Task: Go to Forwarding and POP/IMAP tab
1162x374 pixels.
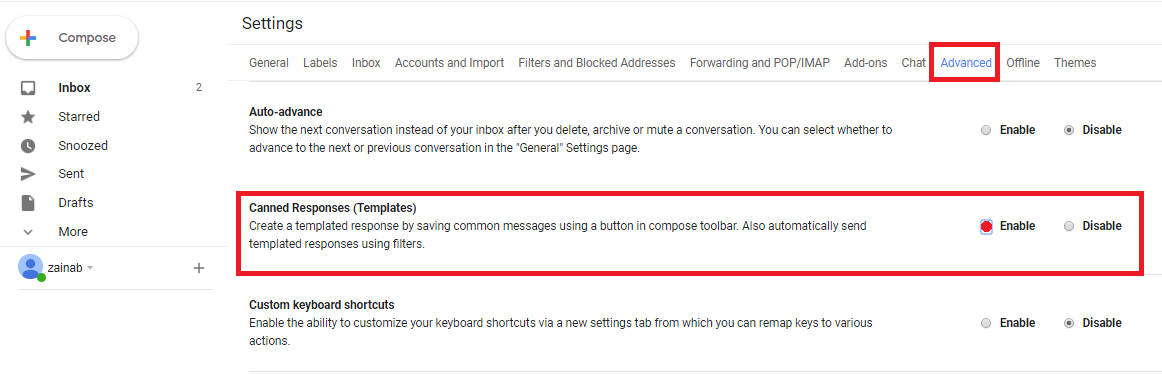Action: [x=760, y=63]
